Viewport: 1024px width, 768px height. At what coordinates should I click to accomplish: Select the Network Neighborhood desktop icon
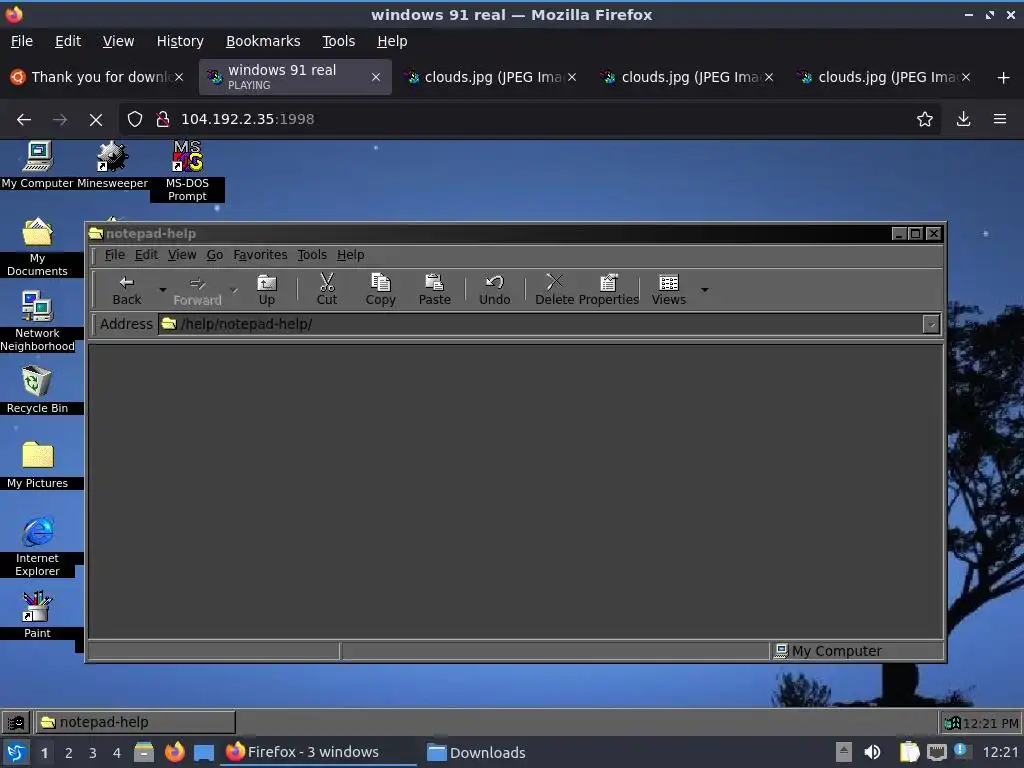tap(37, 321)
